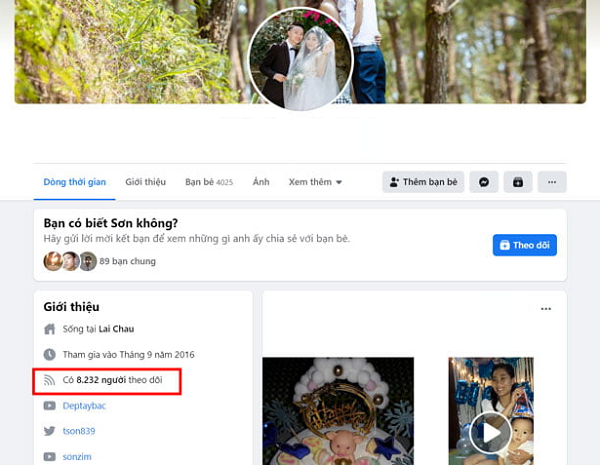
Task: Open the 89 bạn chung link
Action: [127, 261]
